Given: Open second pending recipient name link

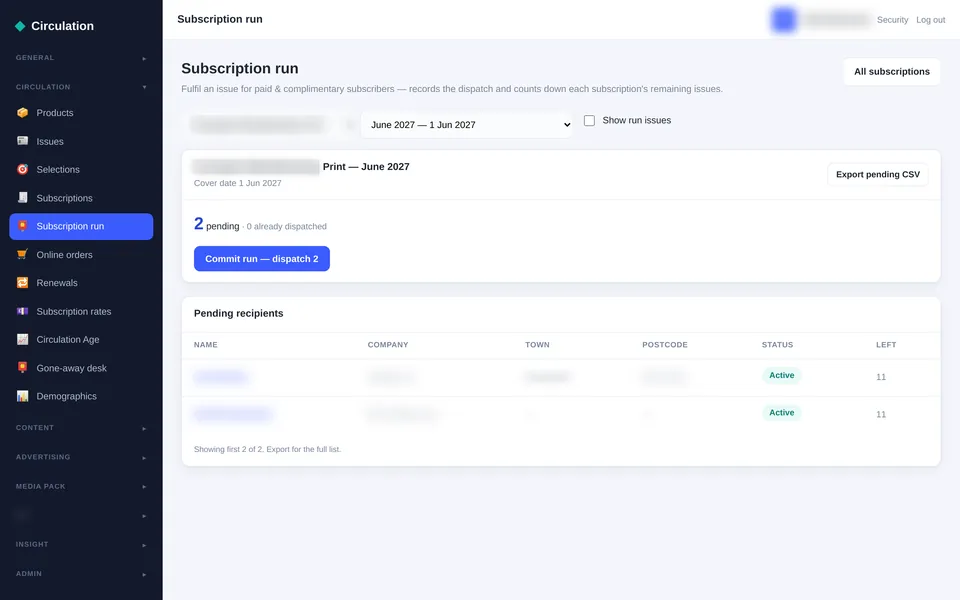Looking at the screenshot, I should click(x=233, y=414).
